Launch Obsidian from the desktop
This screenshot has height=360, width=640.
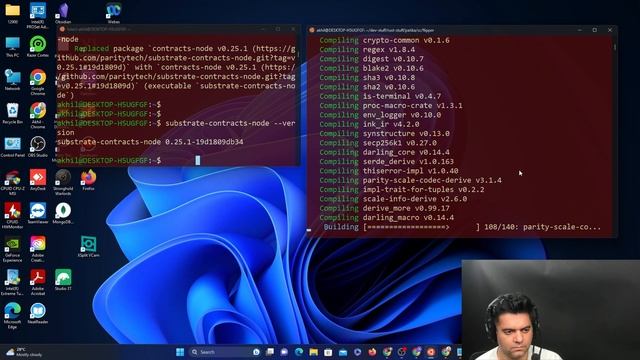[63, 13]
